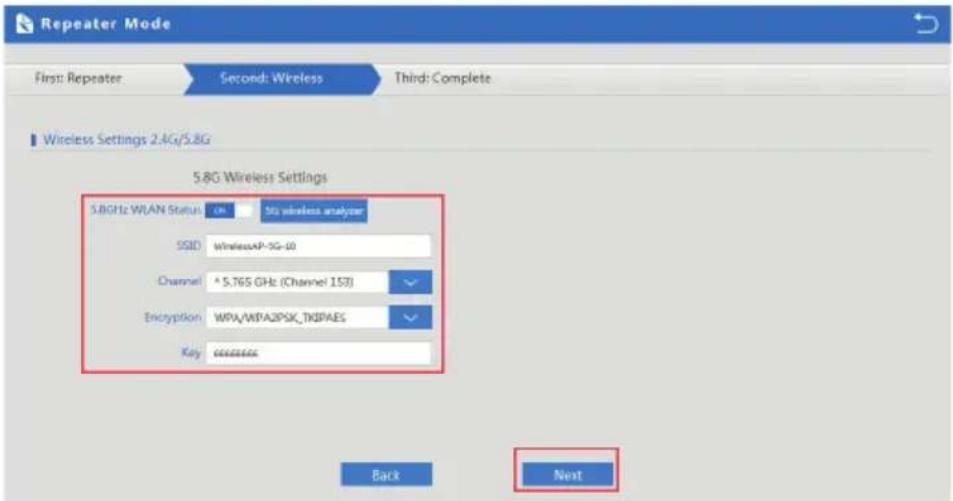Click the Back button
The width and height of the screenshot is (953, 501).
(387, 475)
